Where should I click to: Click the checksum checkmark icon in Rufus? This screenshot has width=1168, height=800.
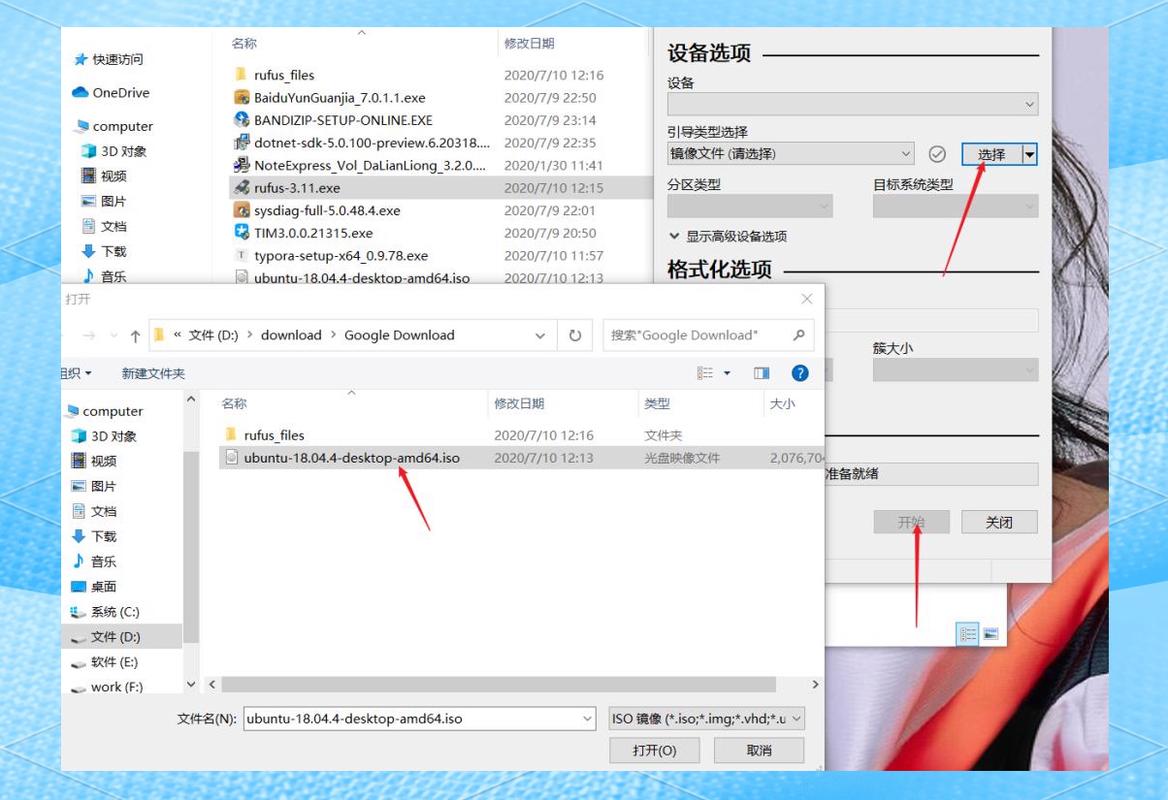coord(937,154)
